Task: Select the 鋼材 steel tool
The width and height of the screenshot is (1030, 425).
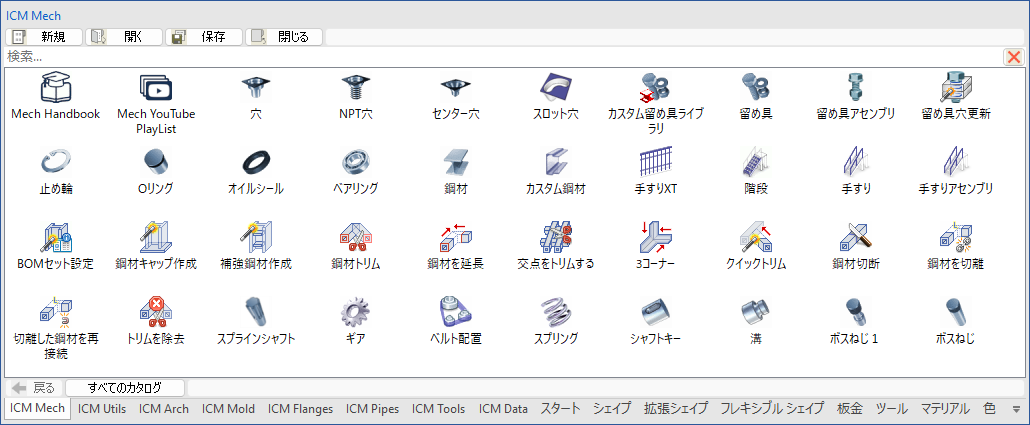Action: pos(455,162)
